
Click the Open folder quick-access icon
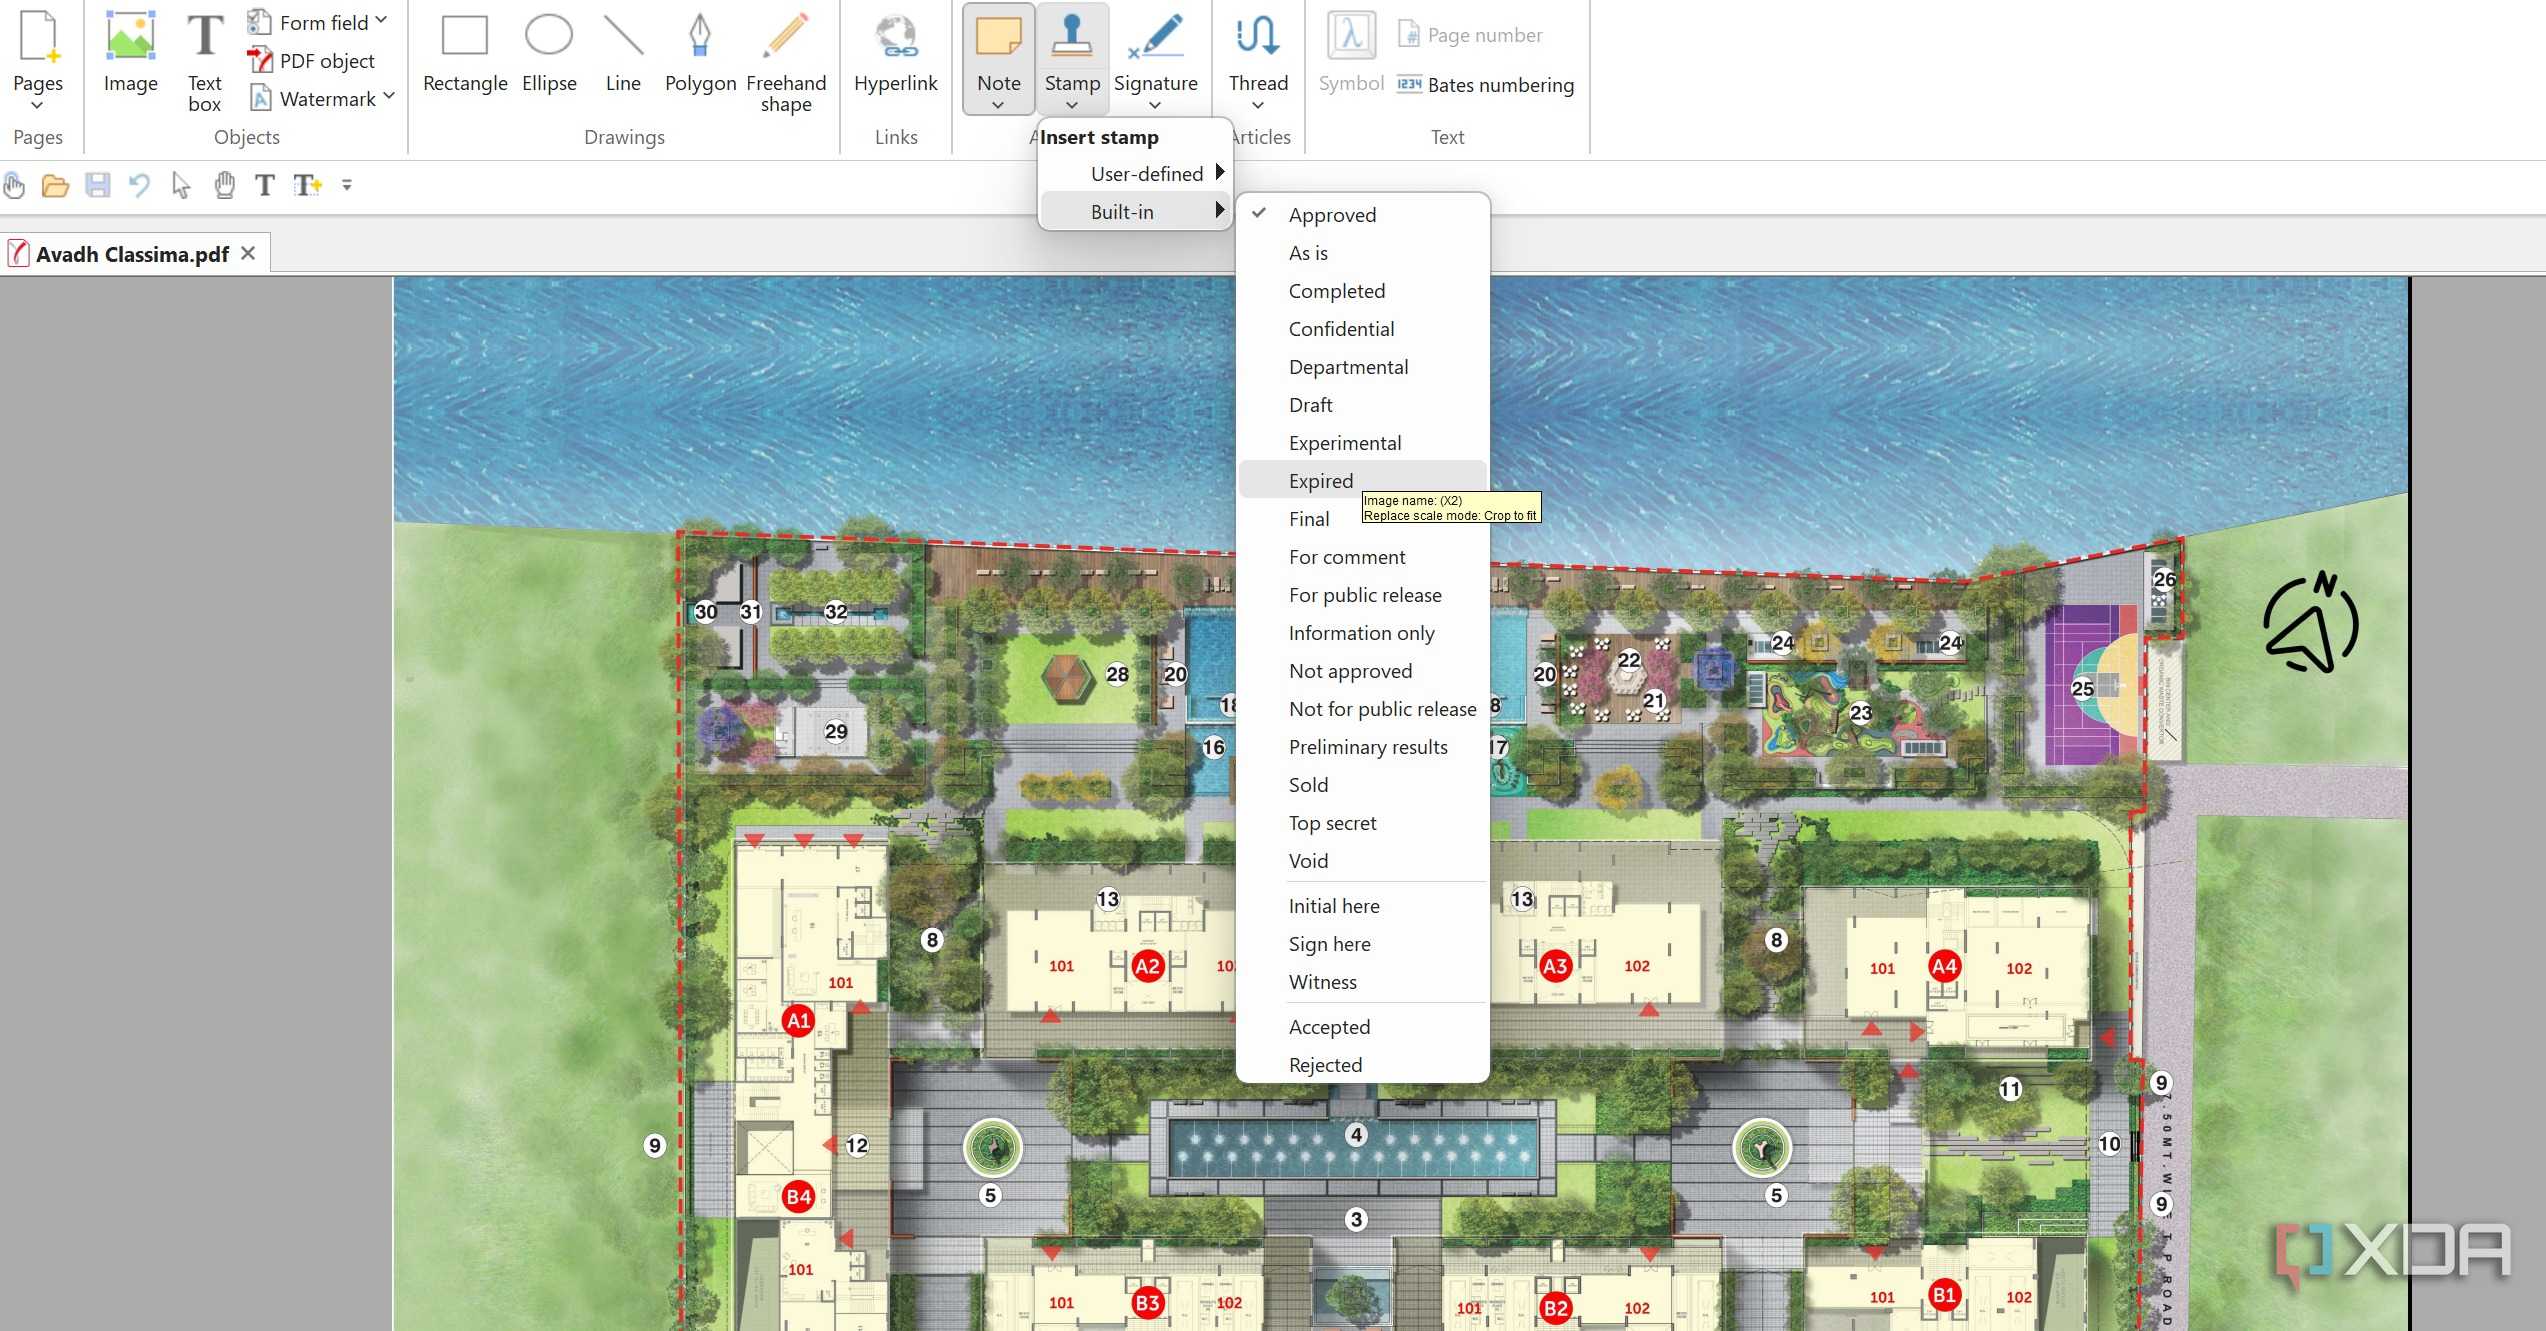(x=55, y=185)
